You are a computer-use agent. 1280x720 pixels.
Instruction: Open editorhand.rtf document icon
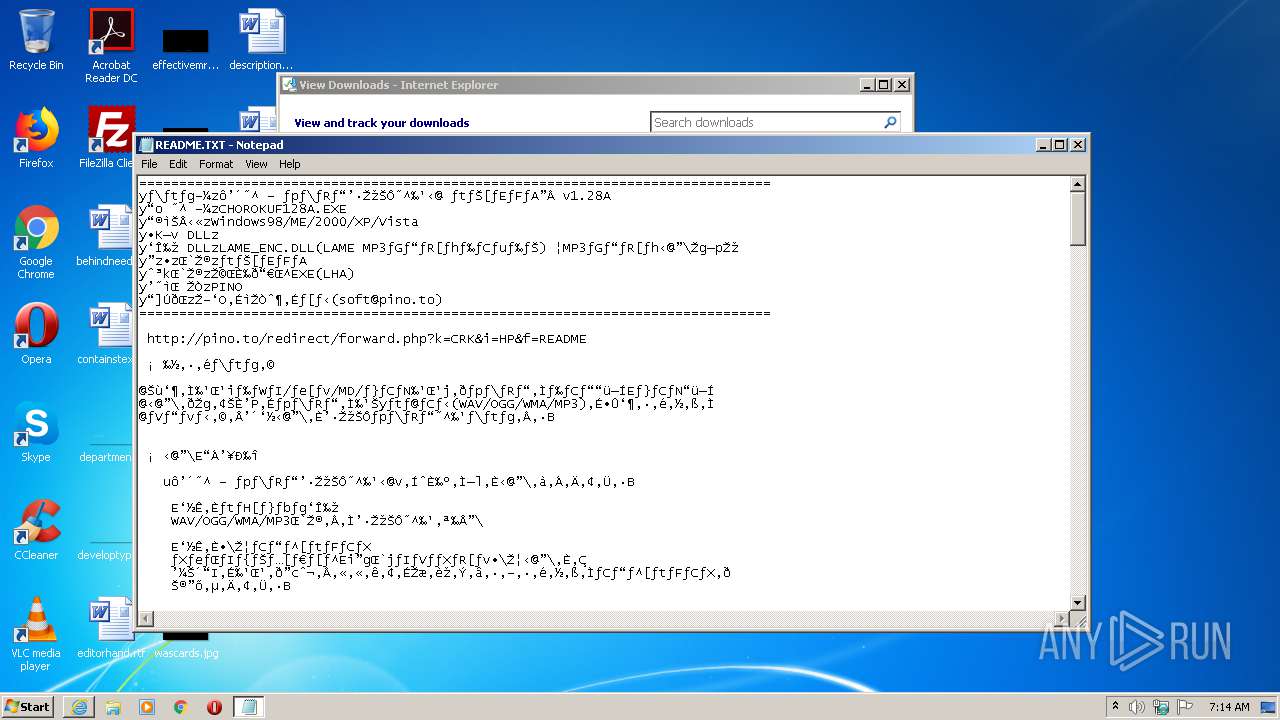coord(111,628)
